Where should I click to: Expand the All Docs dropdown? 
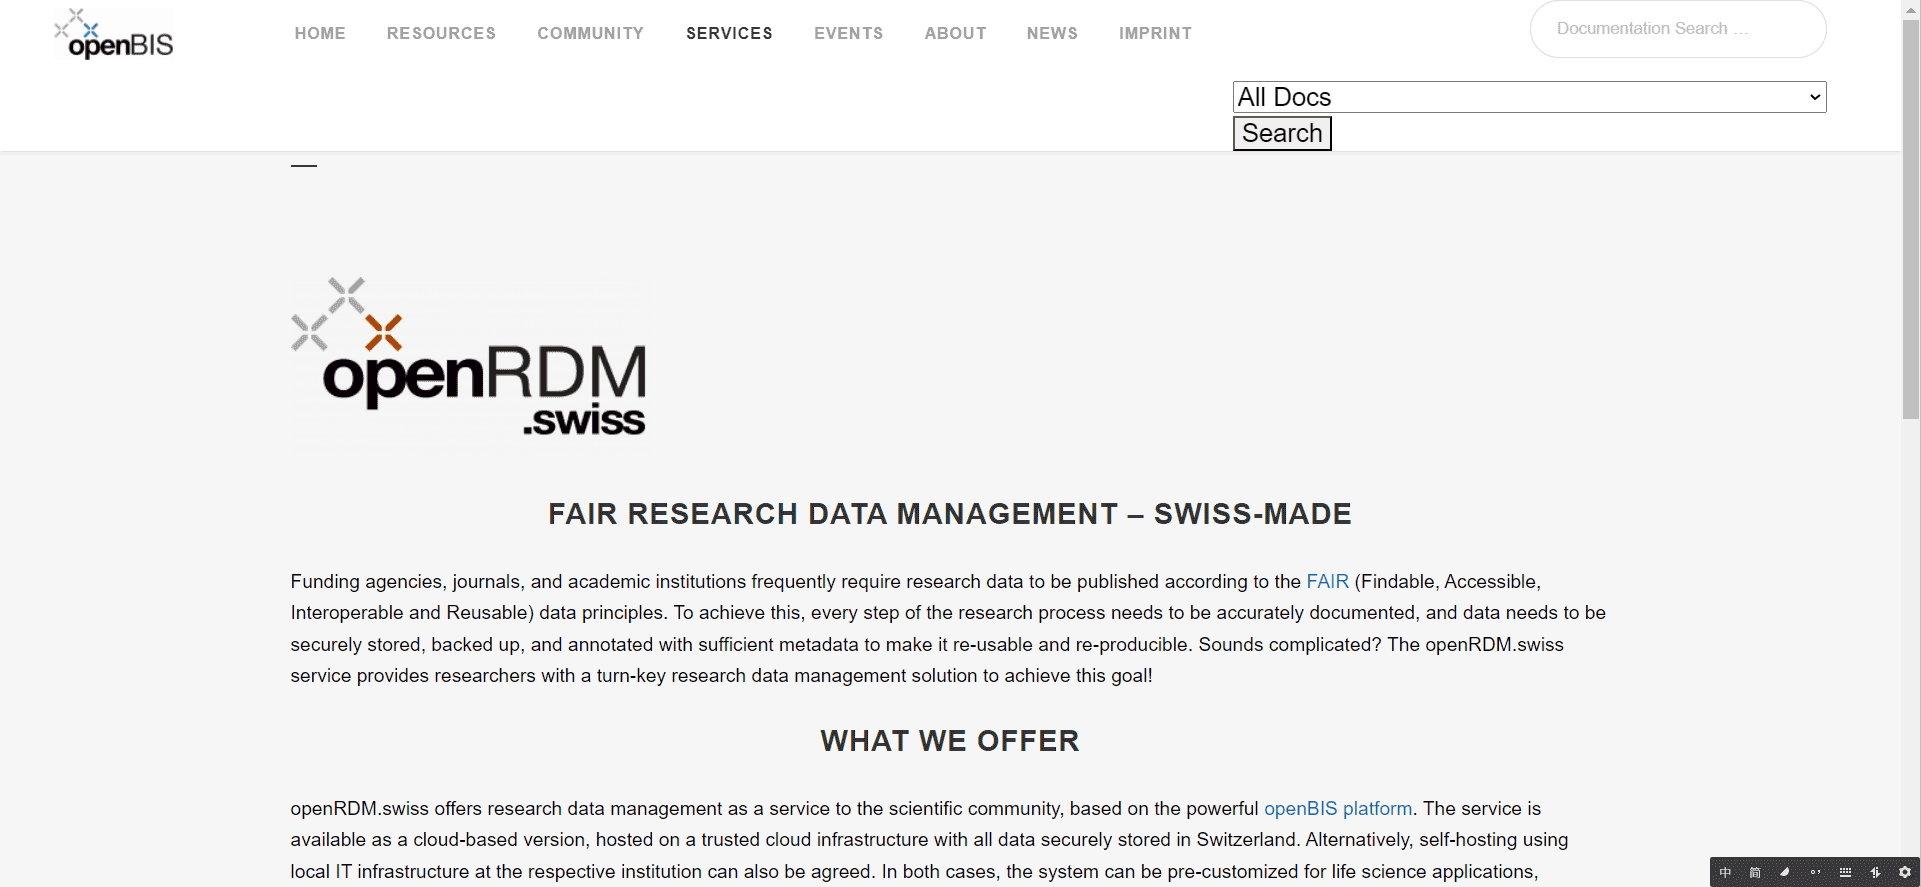1528,97
